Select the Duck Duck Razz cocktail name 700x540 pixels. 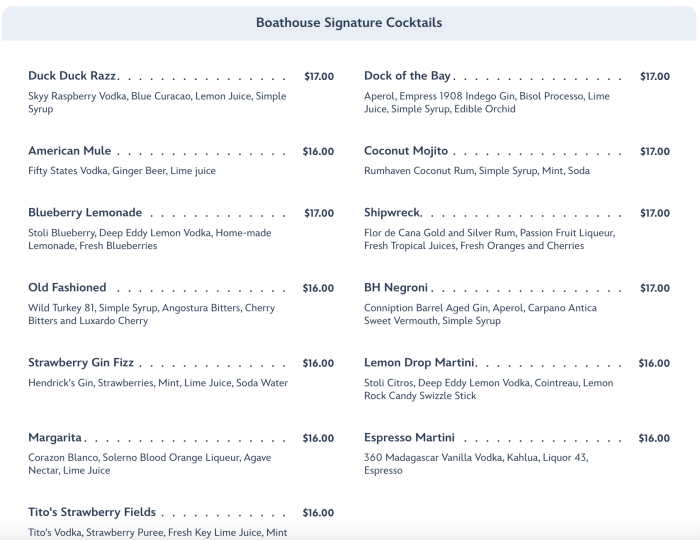point(73,76)
